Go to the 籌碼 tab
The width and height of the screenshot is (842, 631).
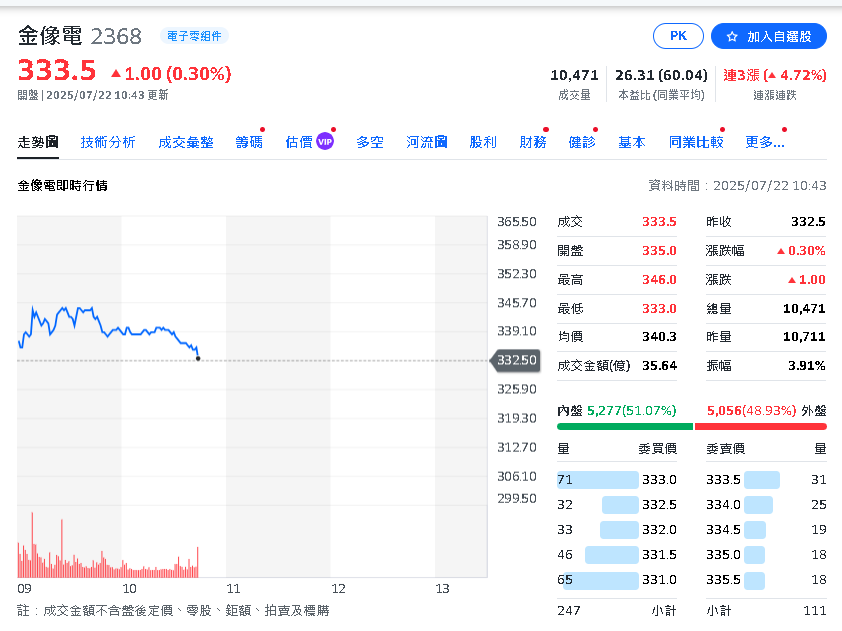249,142
